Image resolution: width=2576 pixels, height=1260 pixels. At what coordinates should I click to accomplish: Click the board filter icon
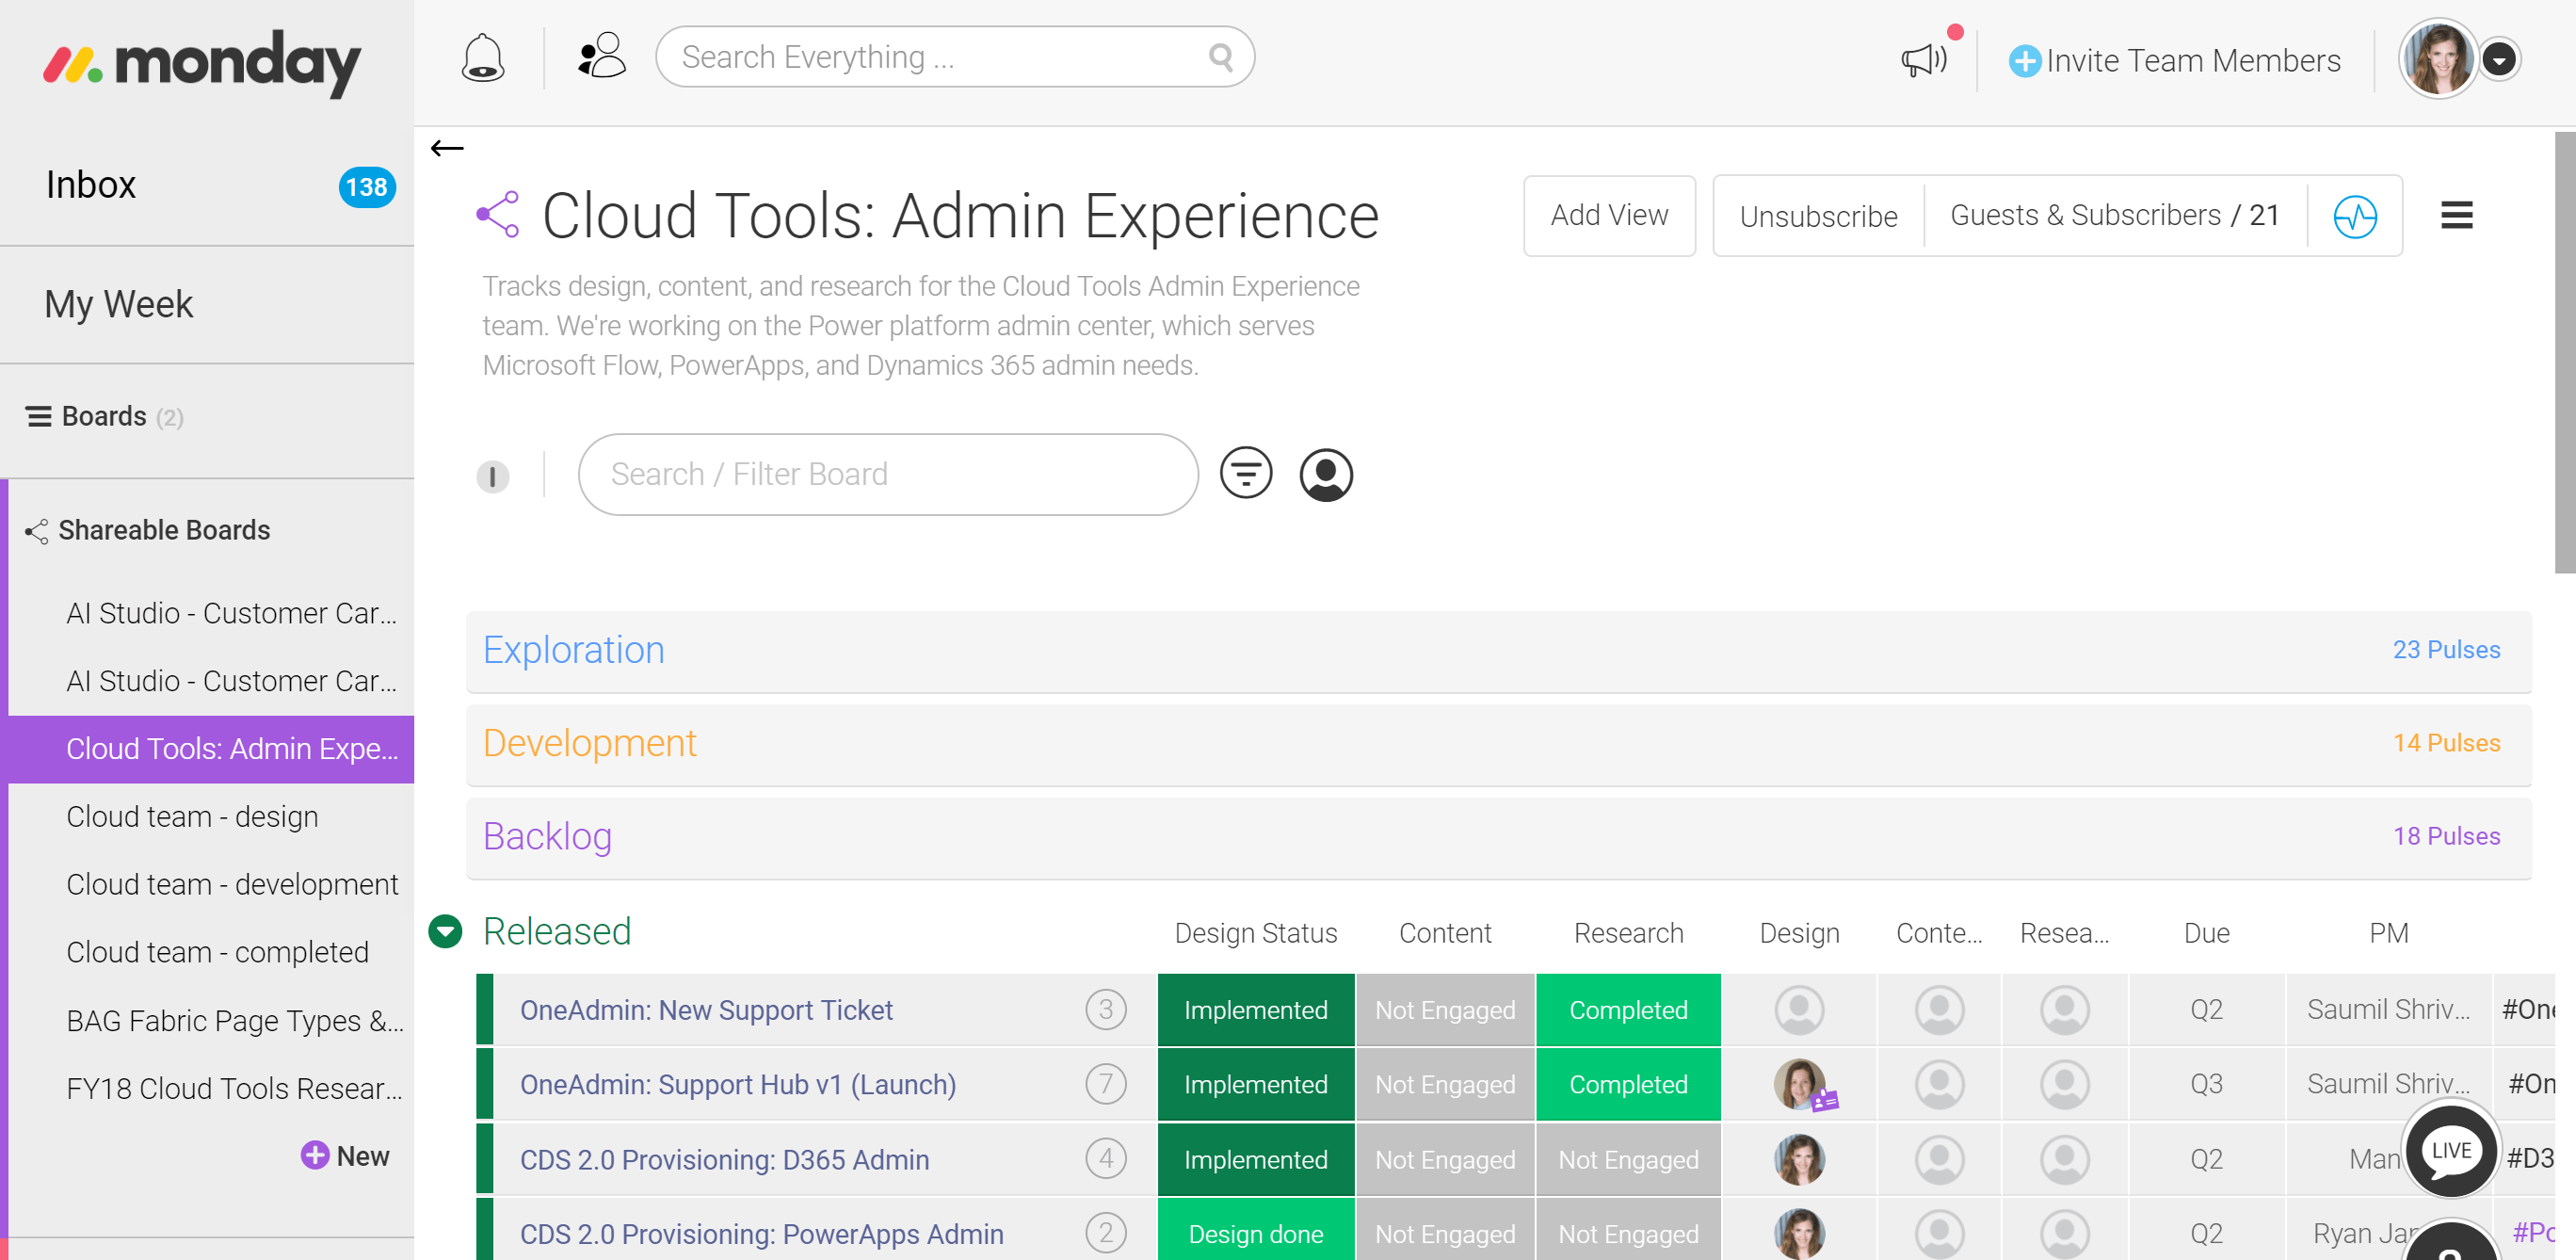click(1245, 474)
